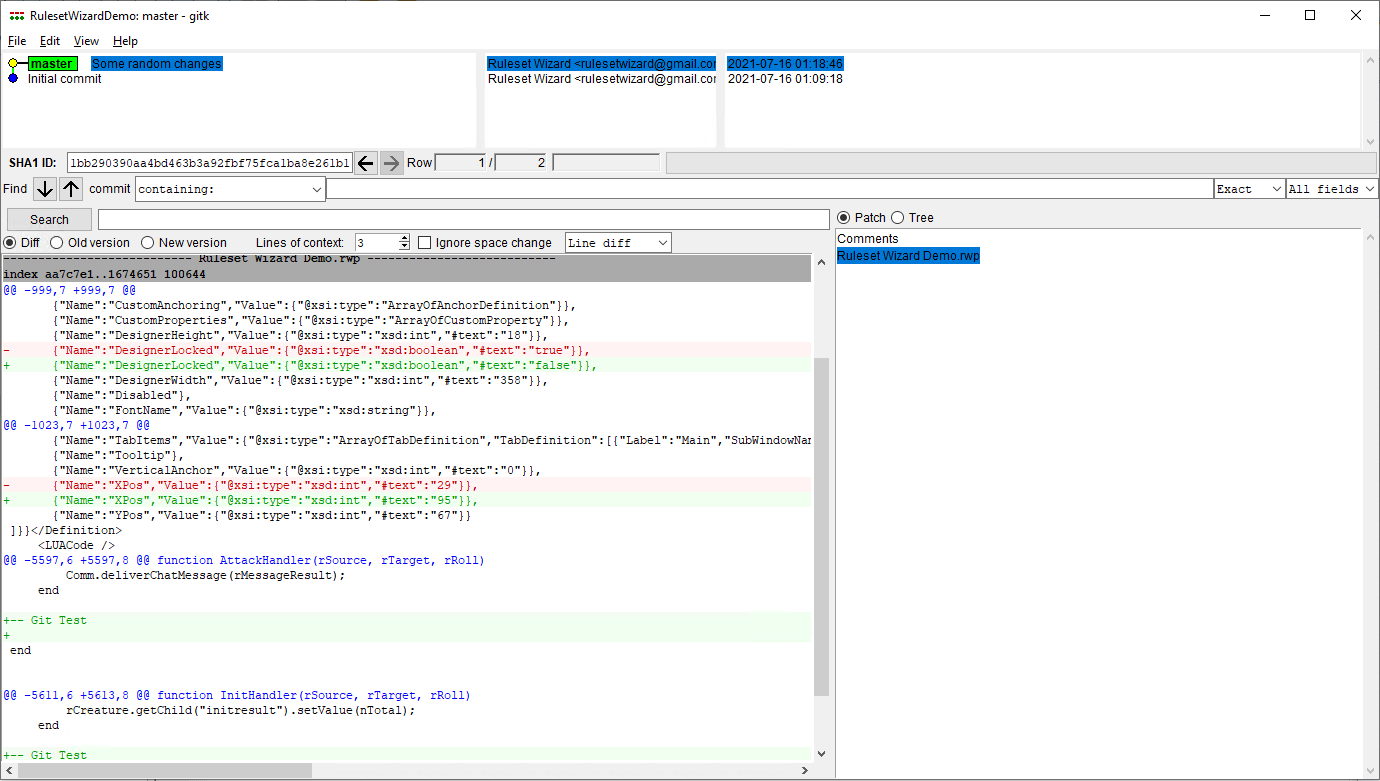Increment the Lines of context value
The width and height of the screenshot is (1380, 781).
click(x=404, y=237)
